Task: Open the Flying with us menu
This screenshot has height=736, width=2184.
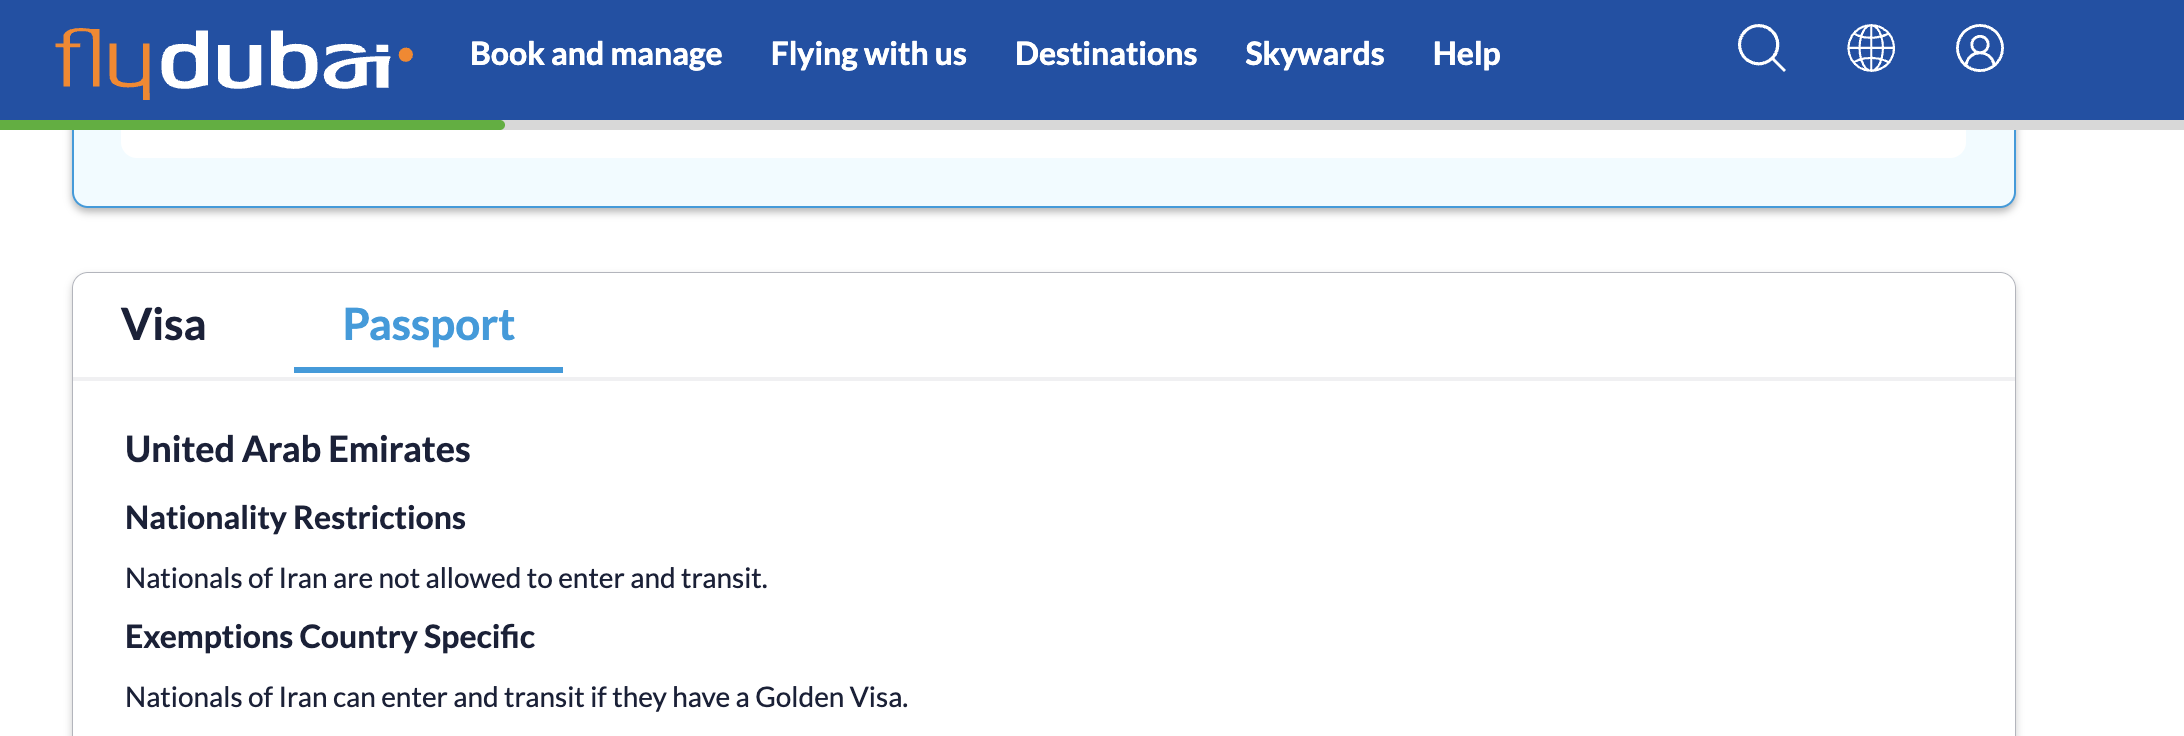Action: [868, 54]
